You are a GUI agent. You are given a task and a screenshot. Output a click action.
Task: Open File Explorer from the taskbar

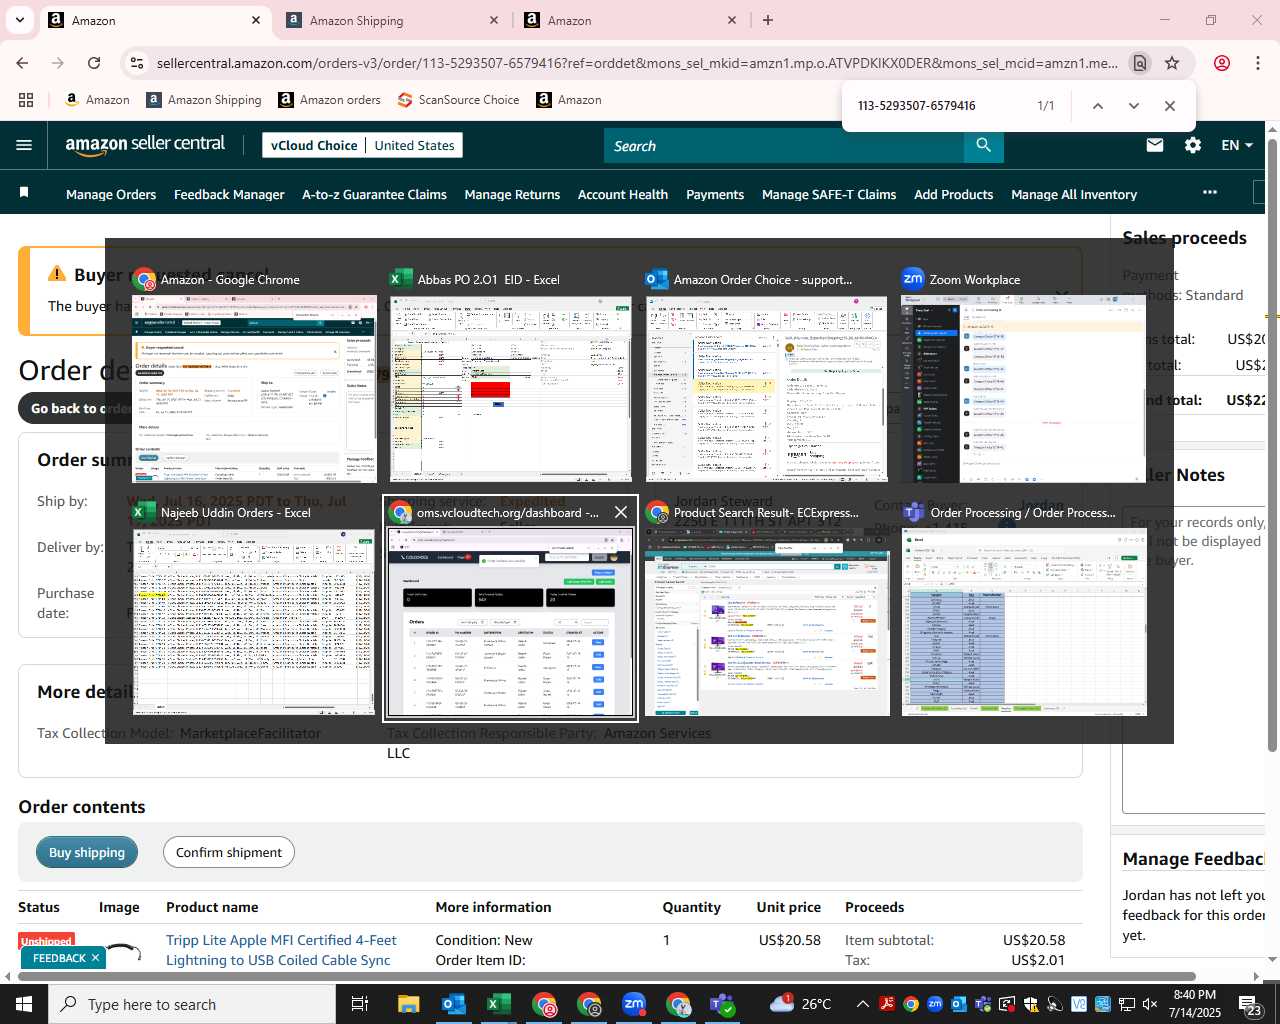click(408, 1004)
